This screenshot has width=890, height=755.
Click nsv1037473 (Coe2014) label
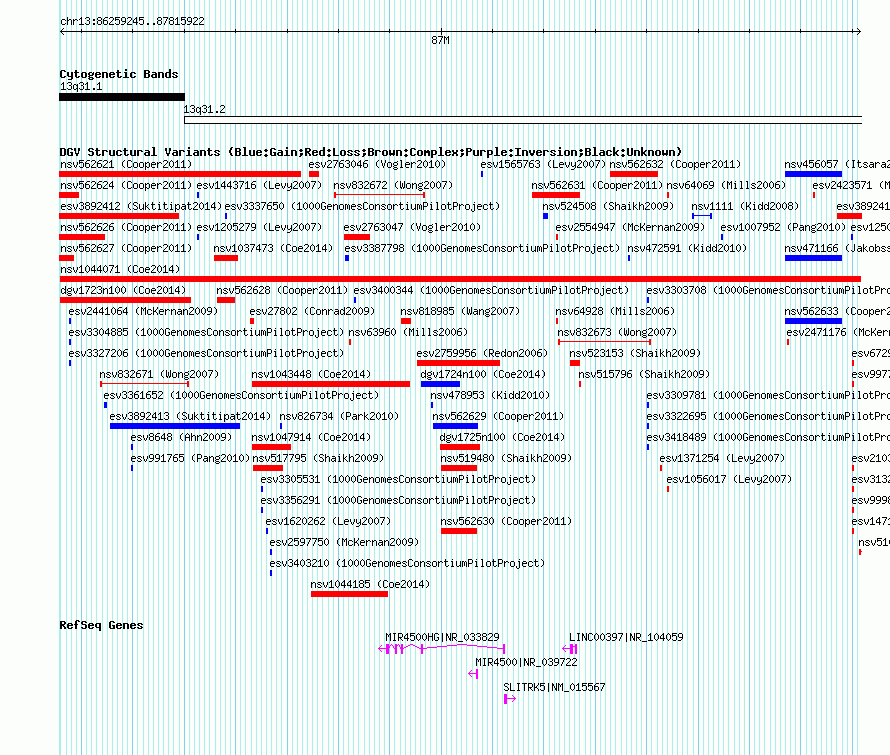[273, 249]
